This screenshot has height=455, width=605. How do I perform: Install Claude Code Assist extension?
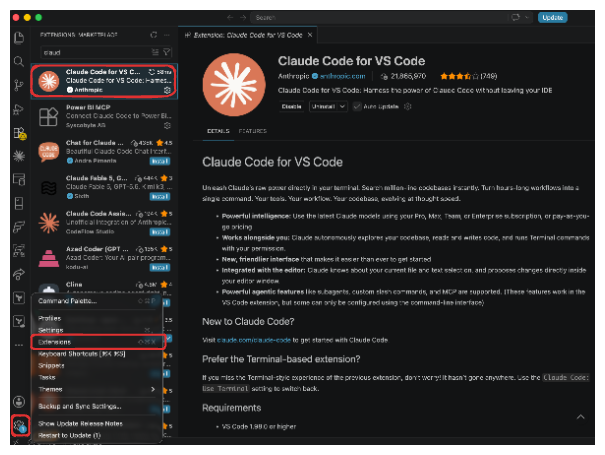tap(160, 232)
